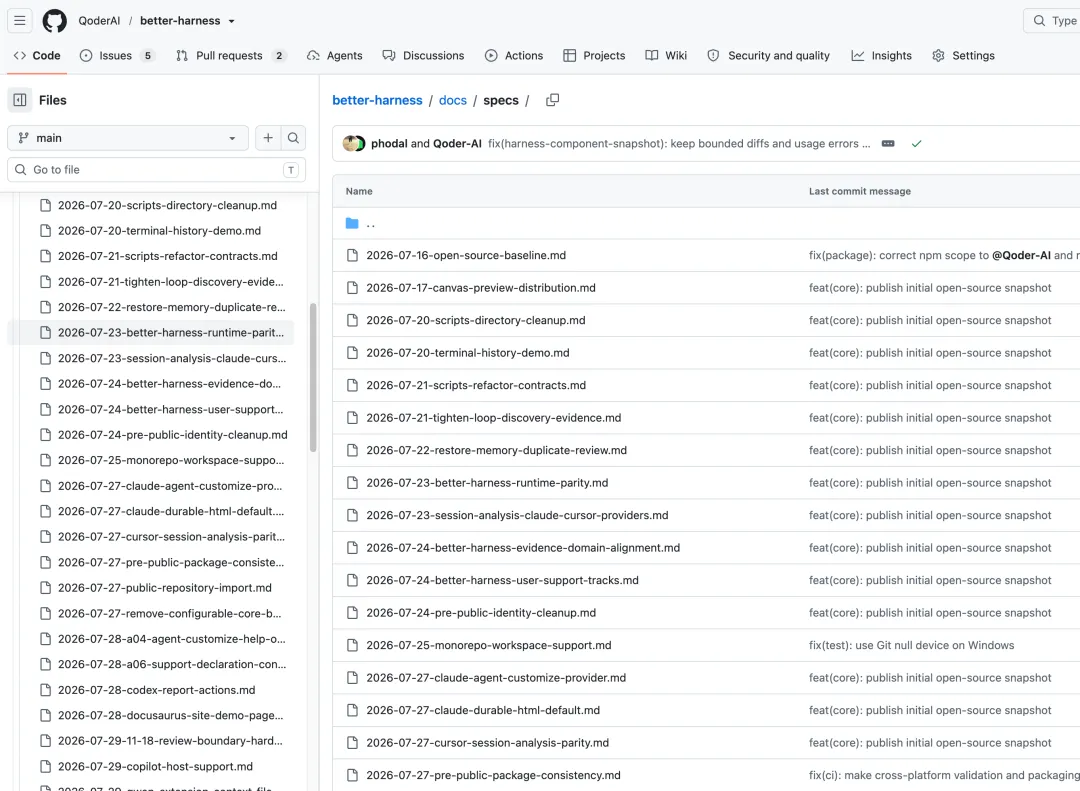Open Qoder-AI co-author link
The height and width of the screenshot is (791, 1080).
point(457,143)
